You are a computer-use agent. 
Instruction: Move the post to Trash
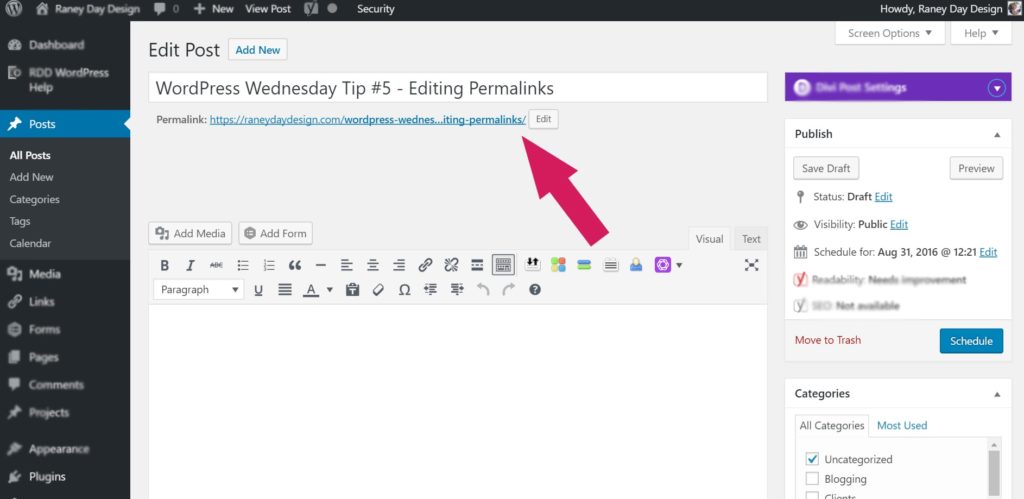(x=827, y=340)
